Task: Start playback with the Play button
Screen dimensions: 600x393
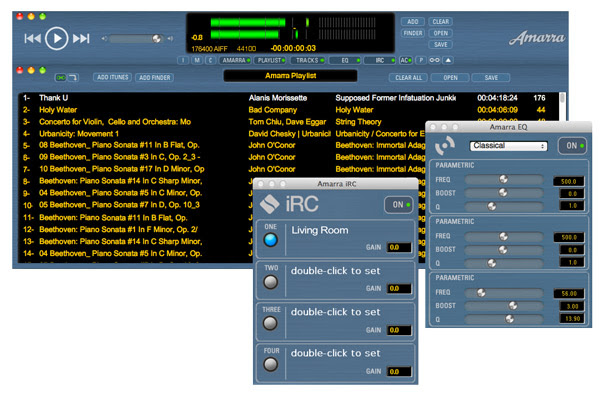Action: coord(57,38)
